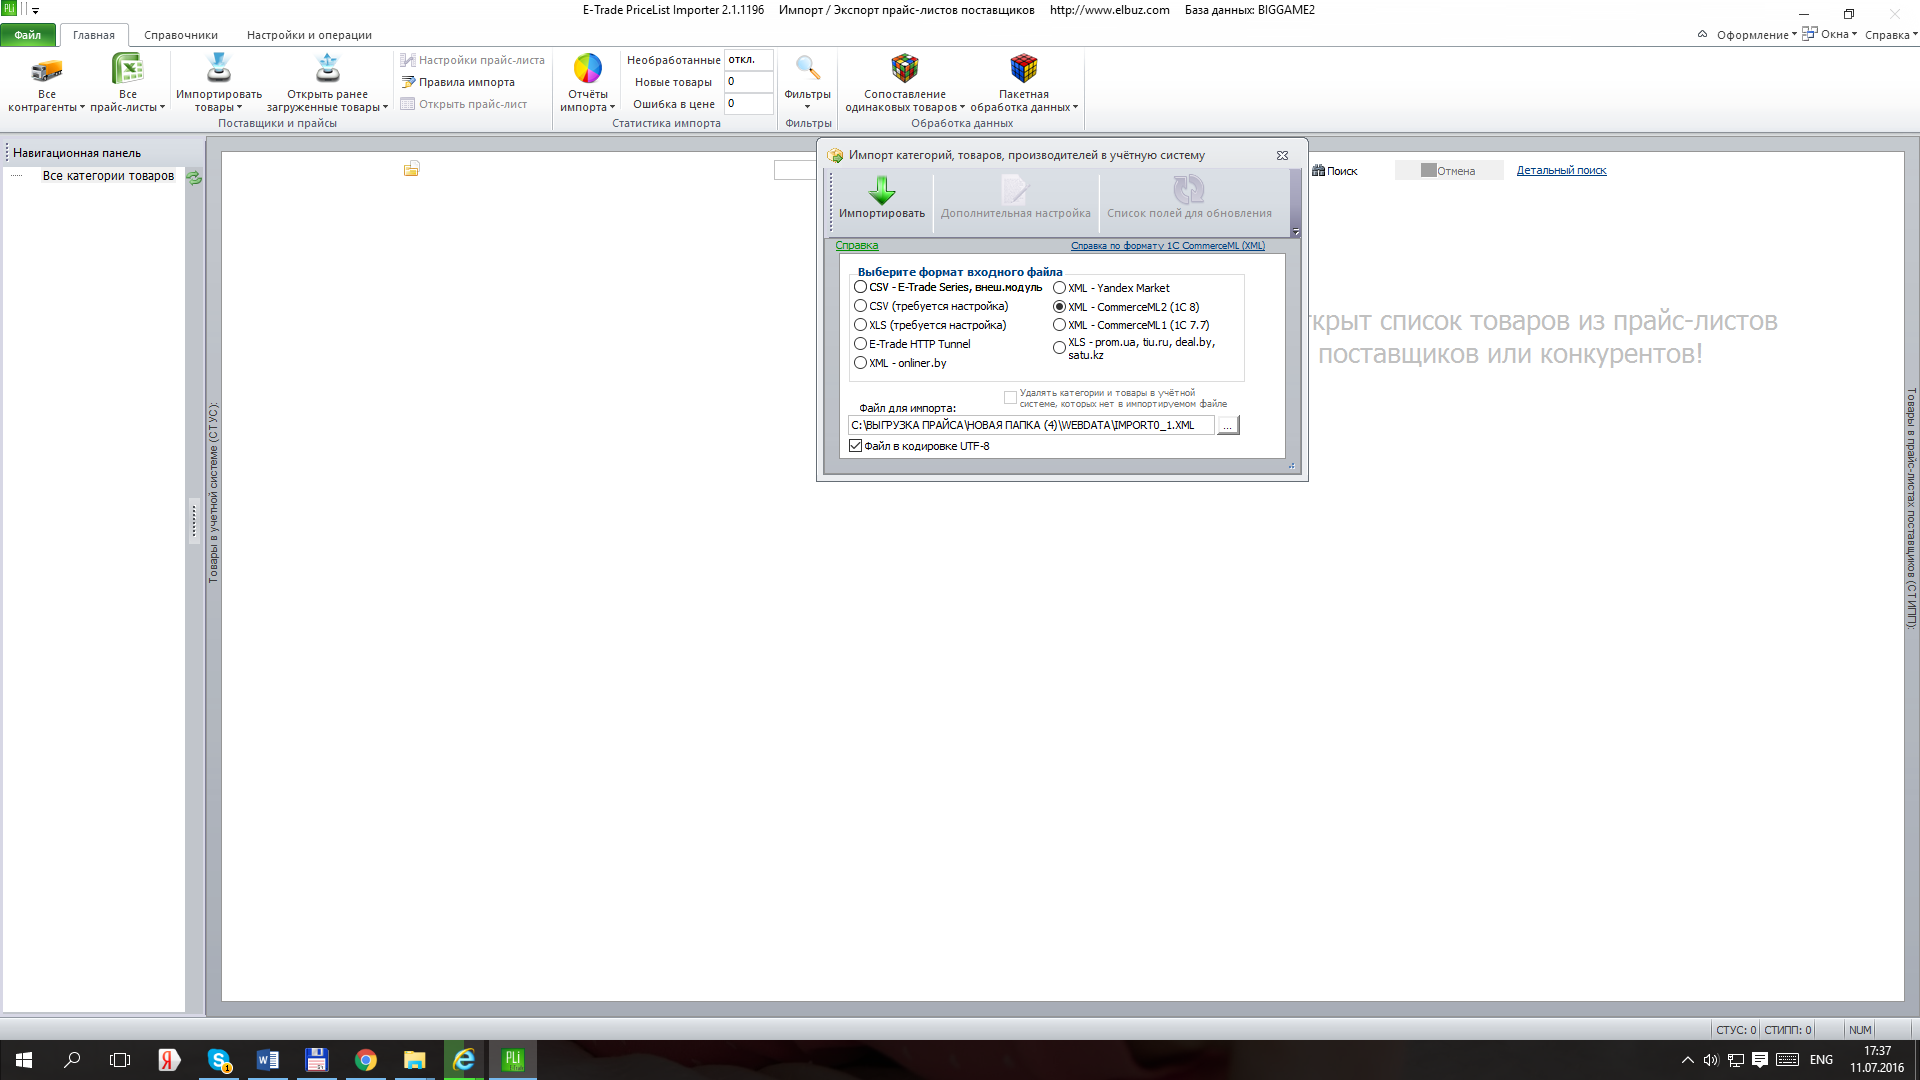Toggle Файл в кодировке UTF-8 checkbox
The height and width of the screenshot is (1080, 1920).
855,446
